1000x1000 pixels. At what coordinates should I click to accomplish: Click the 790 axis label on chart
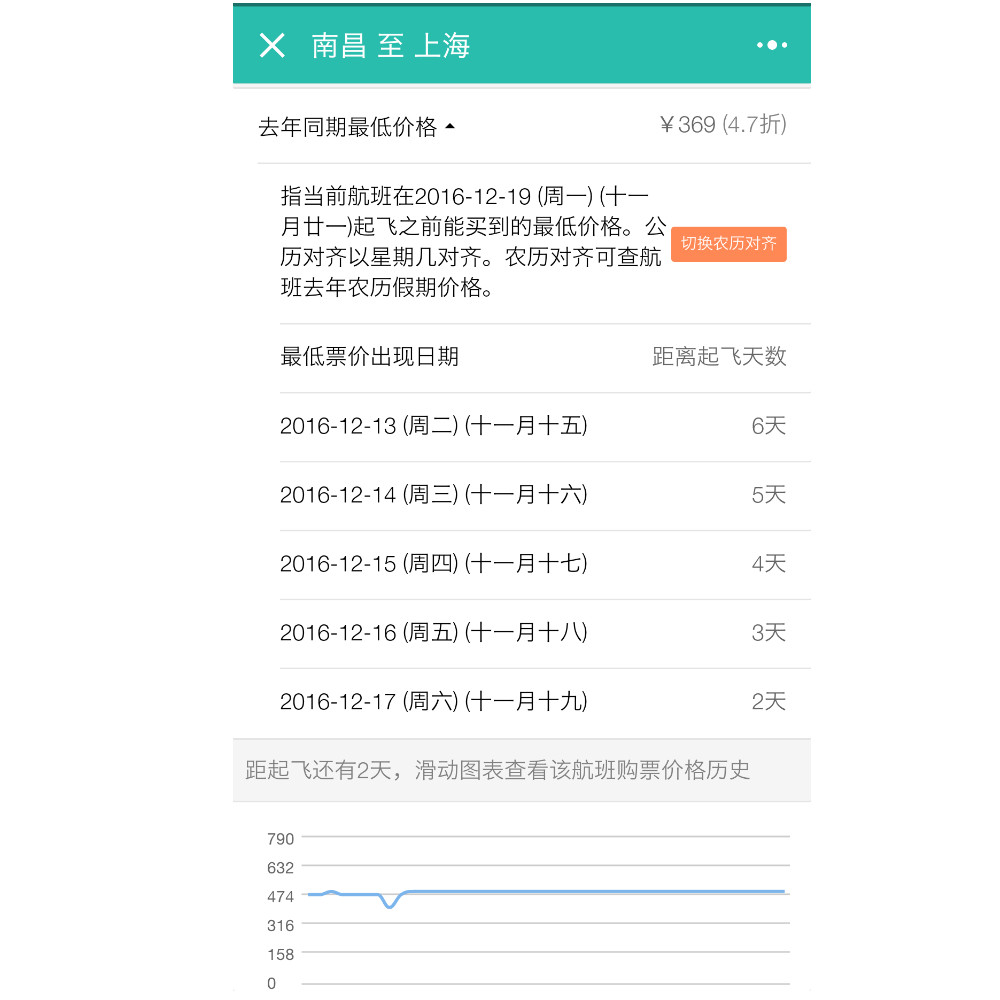click(x=280, y=838)
